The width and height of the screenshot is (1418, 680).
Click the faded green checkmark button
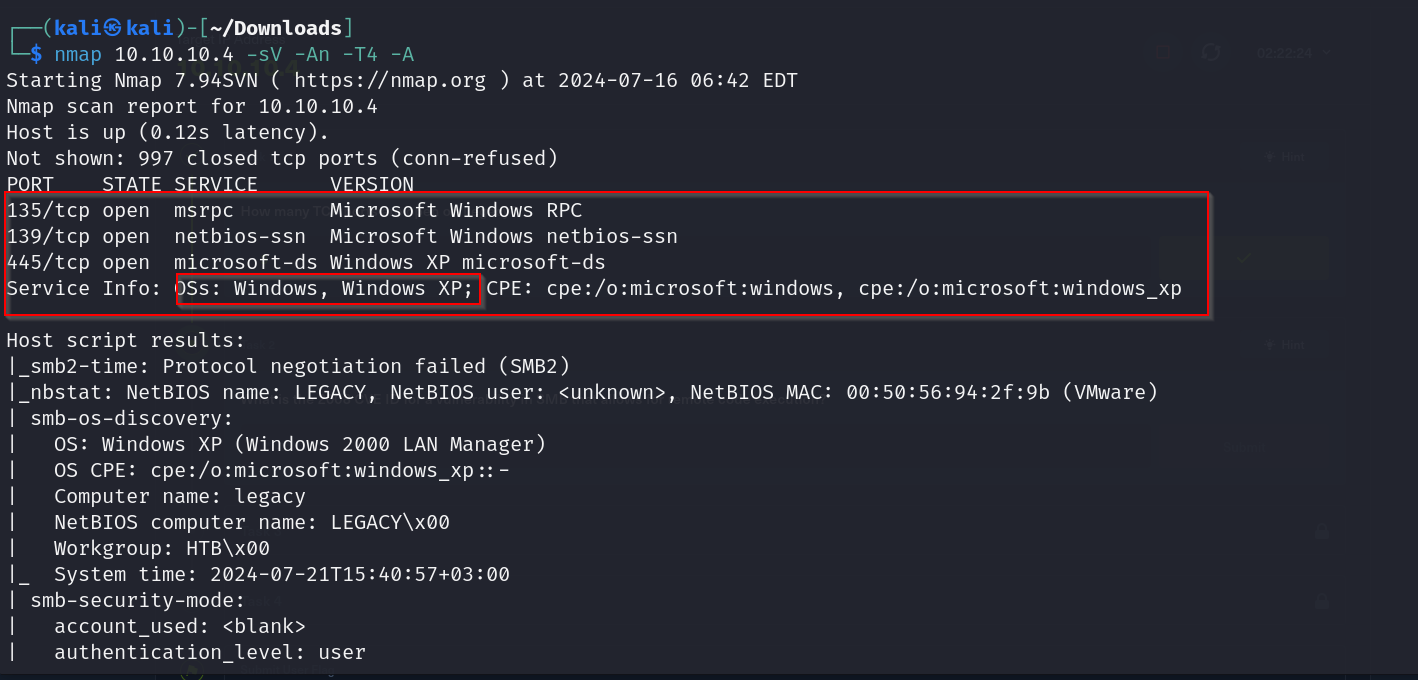pyautogui.click(x=1244, y=258)
